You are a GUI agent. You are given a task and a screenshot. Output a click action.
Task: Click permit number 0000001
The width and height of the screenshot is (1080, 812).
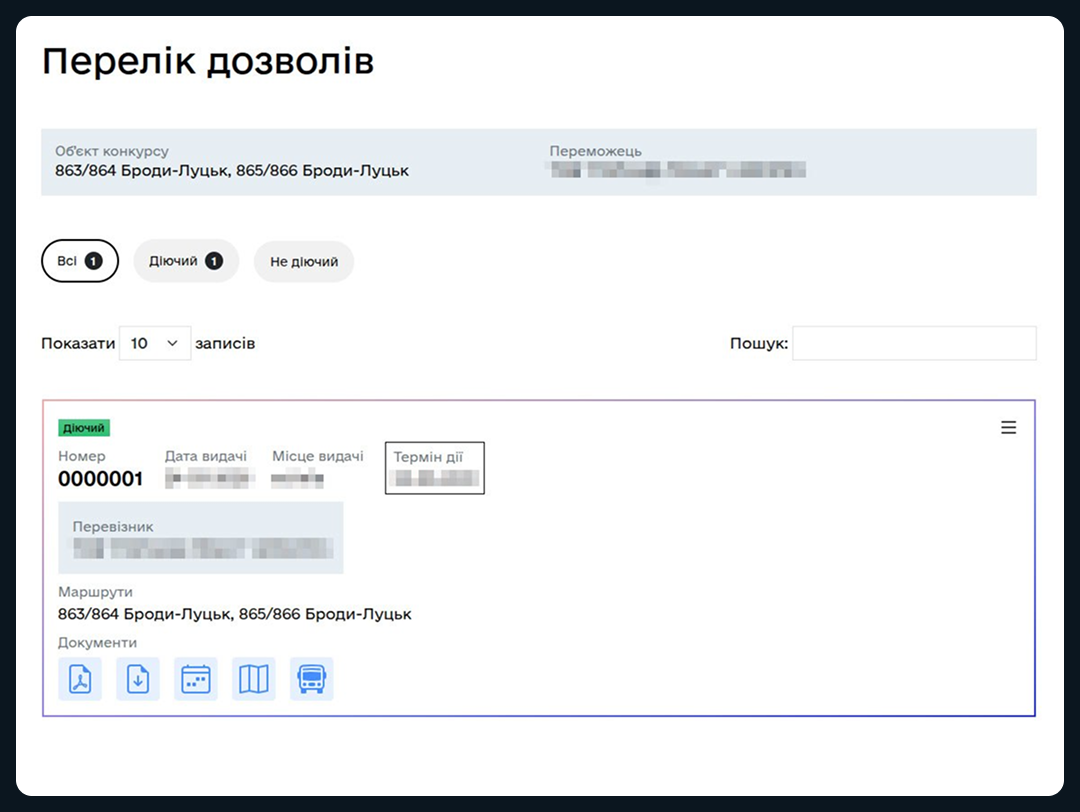101,479
